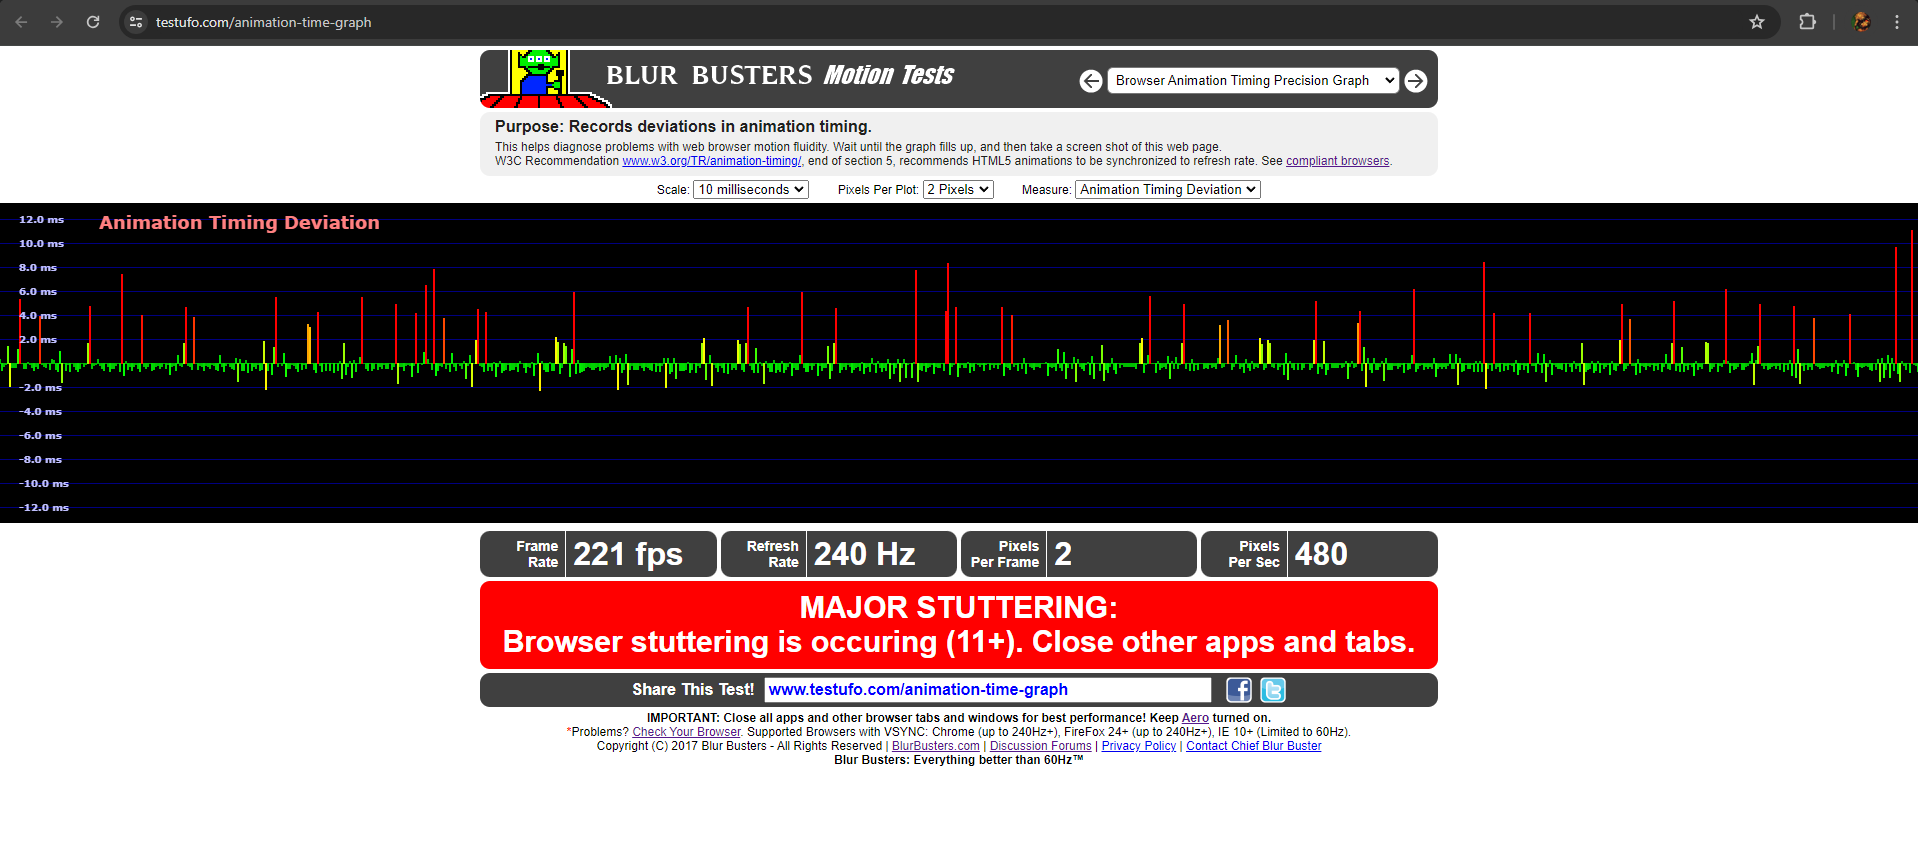Click the MAJOR STUTTERING warning banner

point(959,625)
